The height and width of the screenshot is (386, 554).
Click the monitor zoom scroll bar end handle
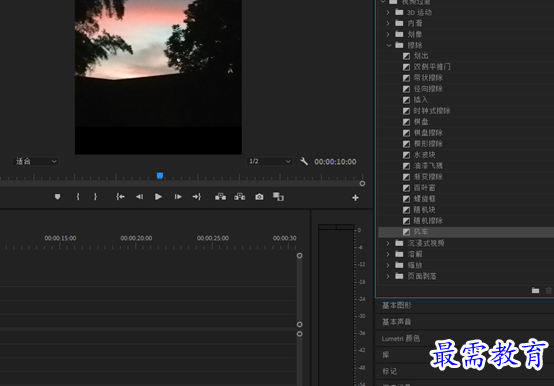coord(362,183)
